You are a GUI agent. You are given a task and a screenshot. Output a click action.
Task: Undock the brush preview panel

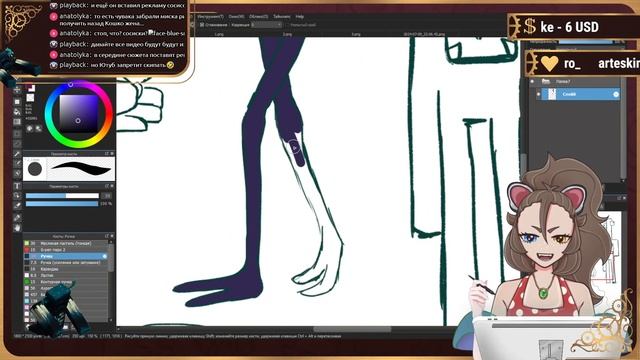tap(107, 153)
